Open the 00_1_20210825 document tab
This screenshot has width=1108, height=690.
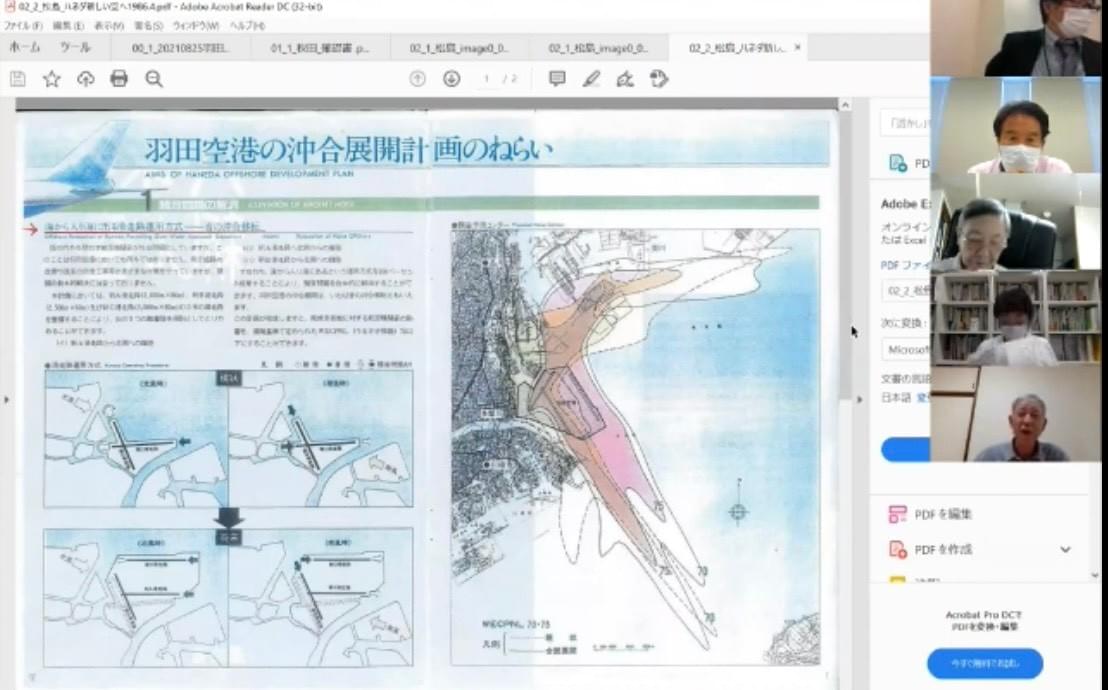[180, 48]
